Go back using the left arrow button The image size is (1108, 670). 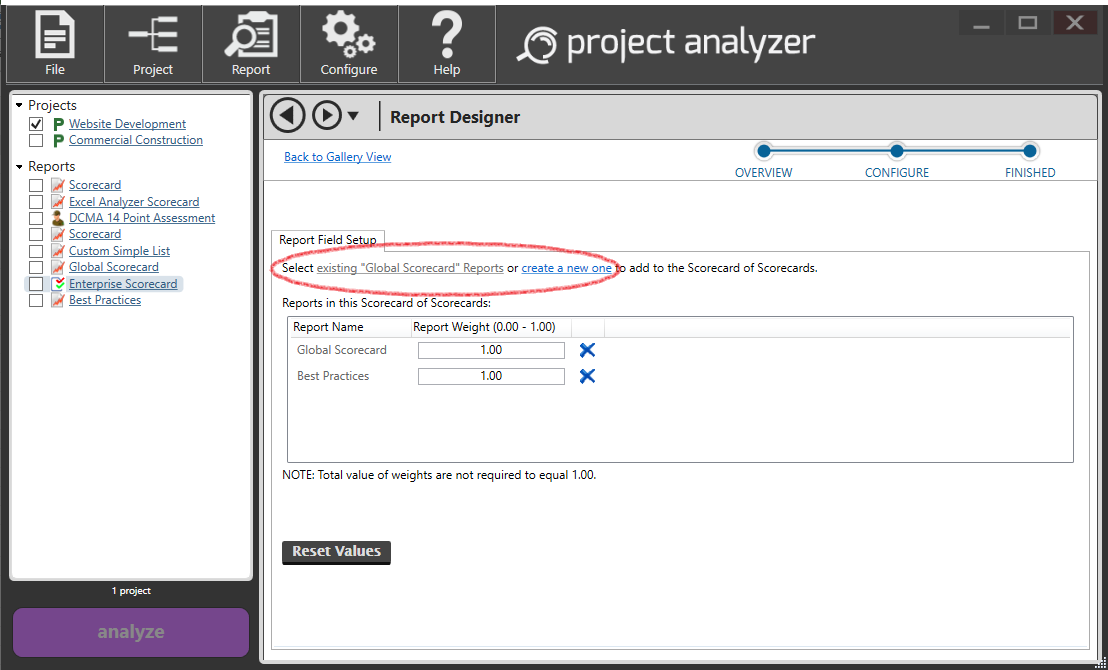tap(288, 116)
